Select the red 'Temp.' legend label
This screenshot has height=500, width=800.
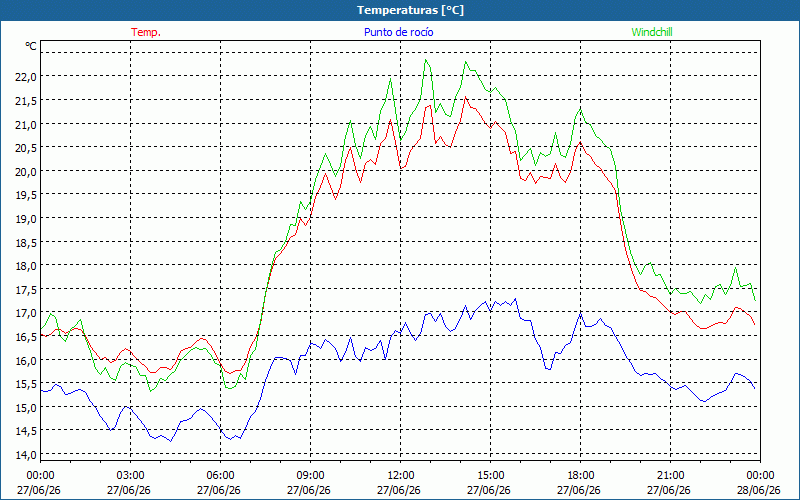click(x=146, y=32)
